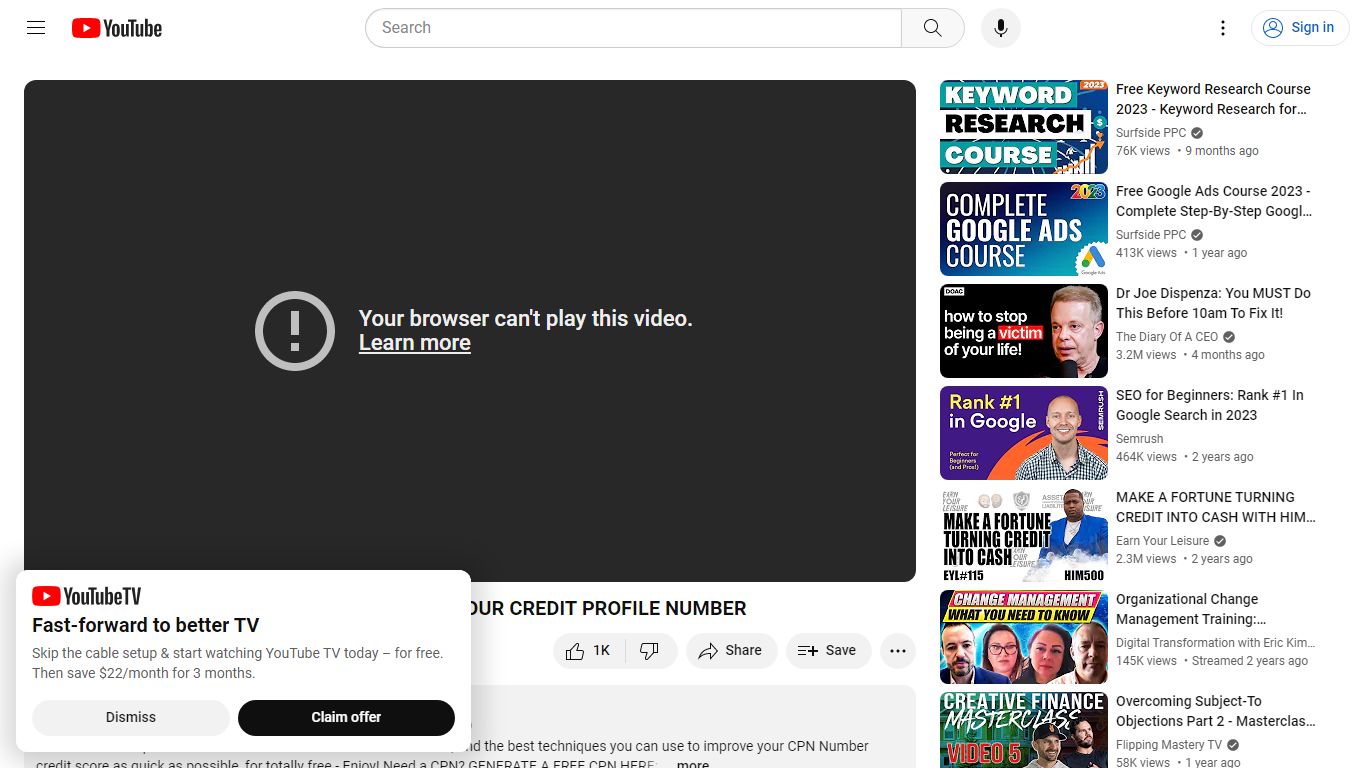
Task: Open more actions ellipsis under video
Action: pyautogui.click(x=898, y=651)
